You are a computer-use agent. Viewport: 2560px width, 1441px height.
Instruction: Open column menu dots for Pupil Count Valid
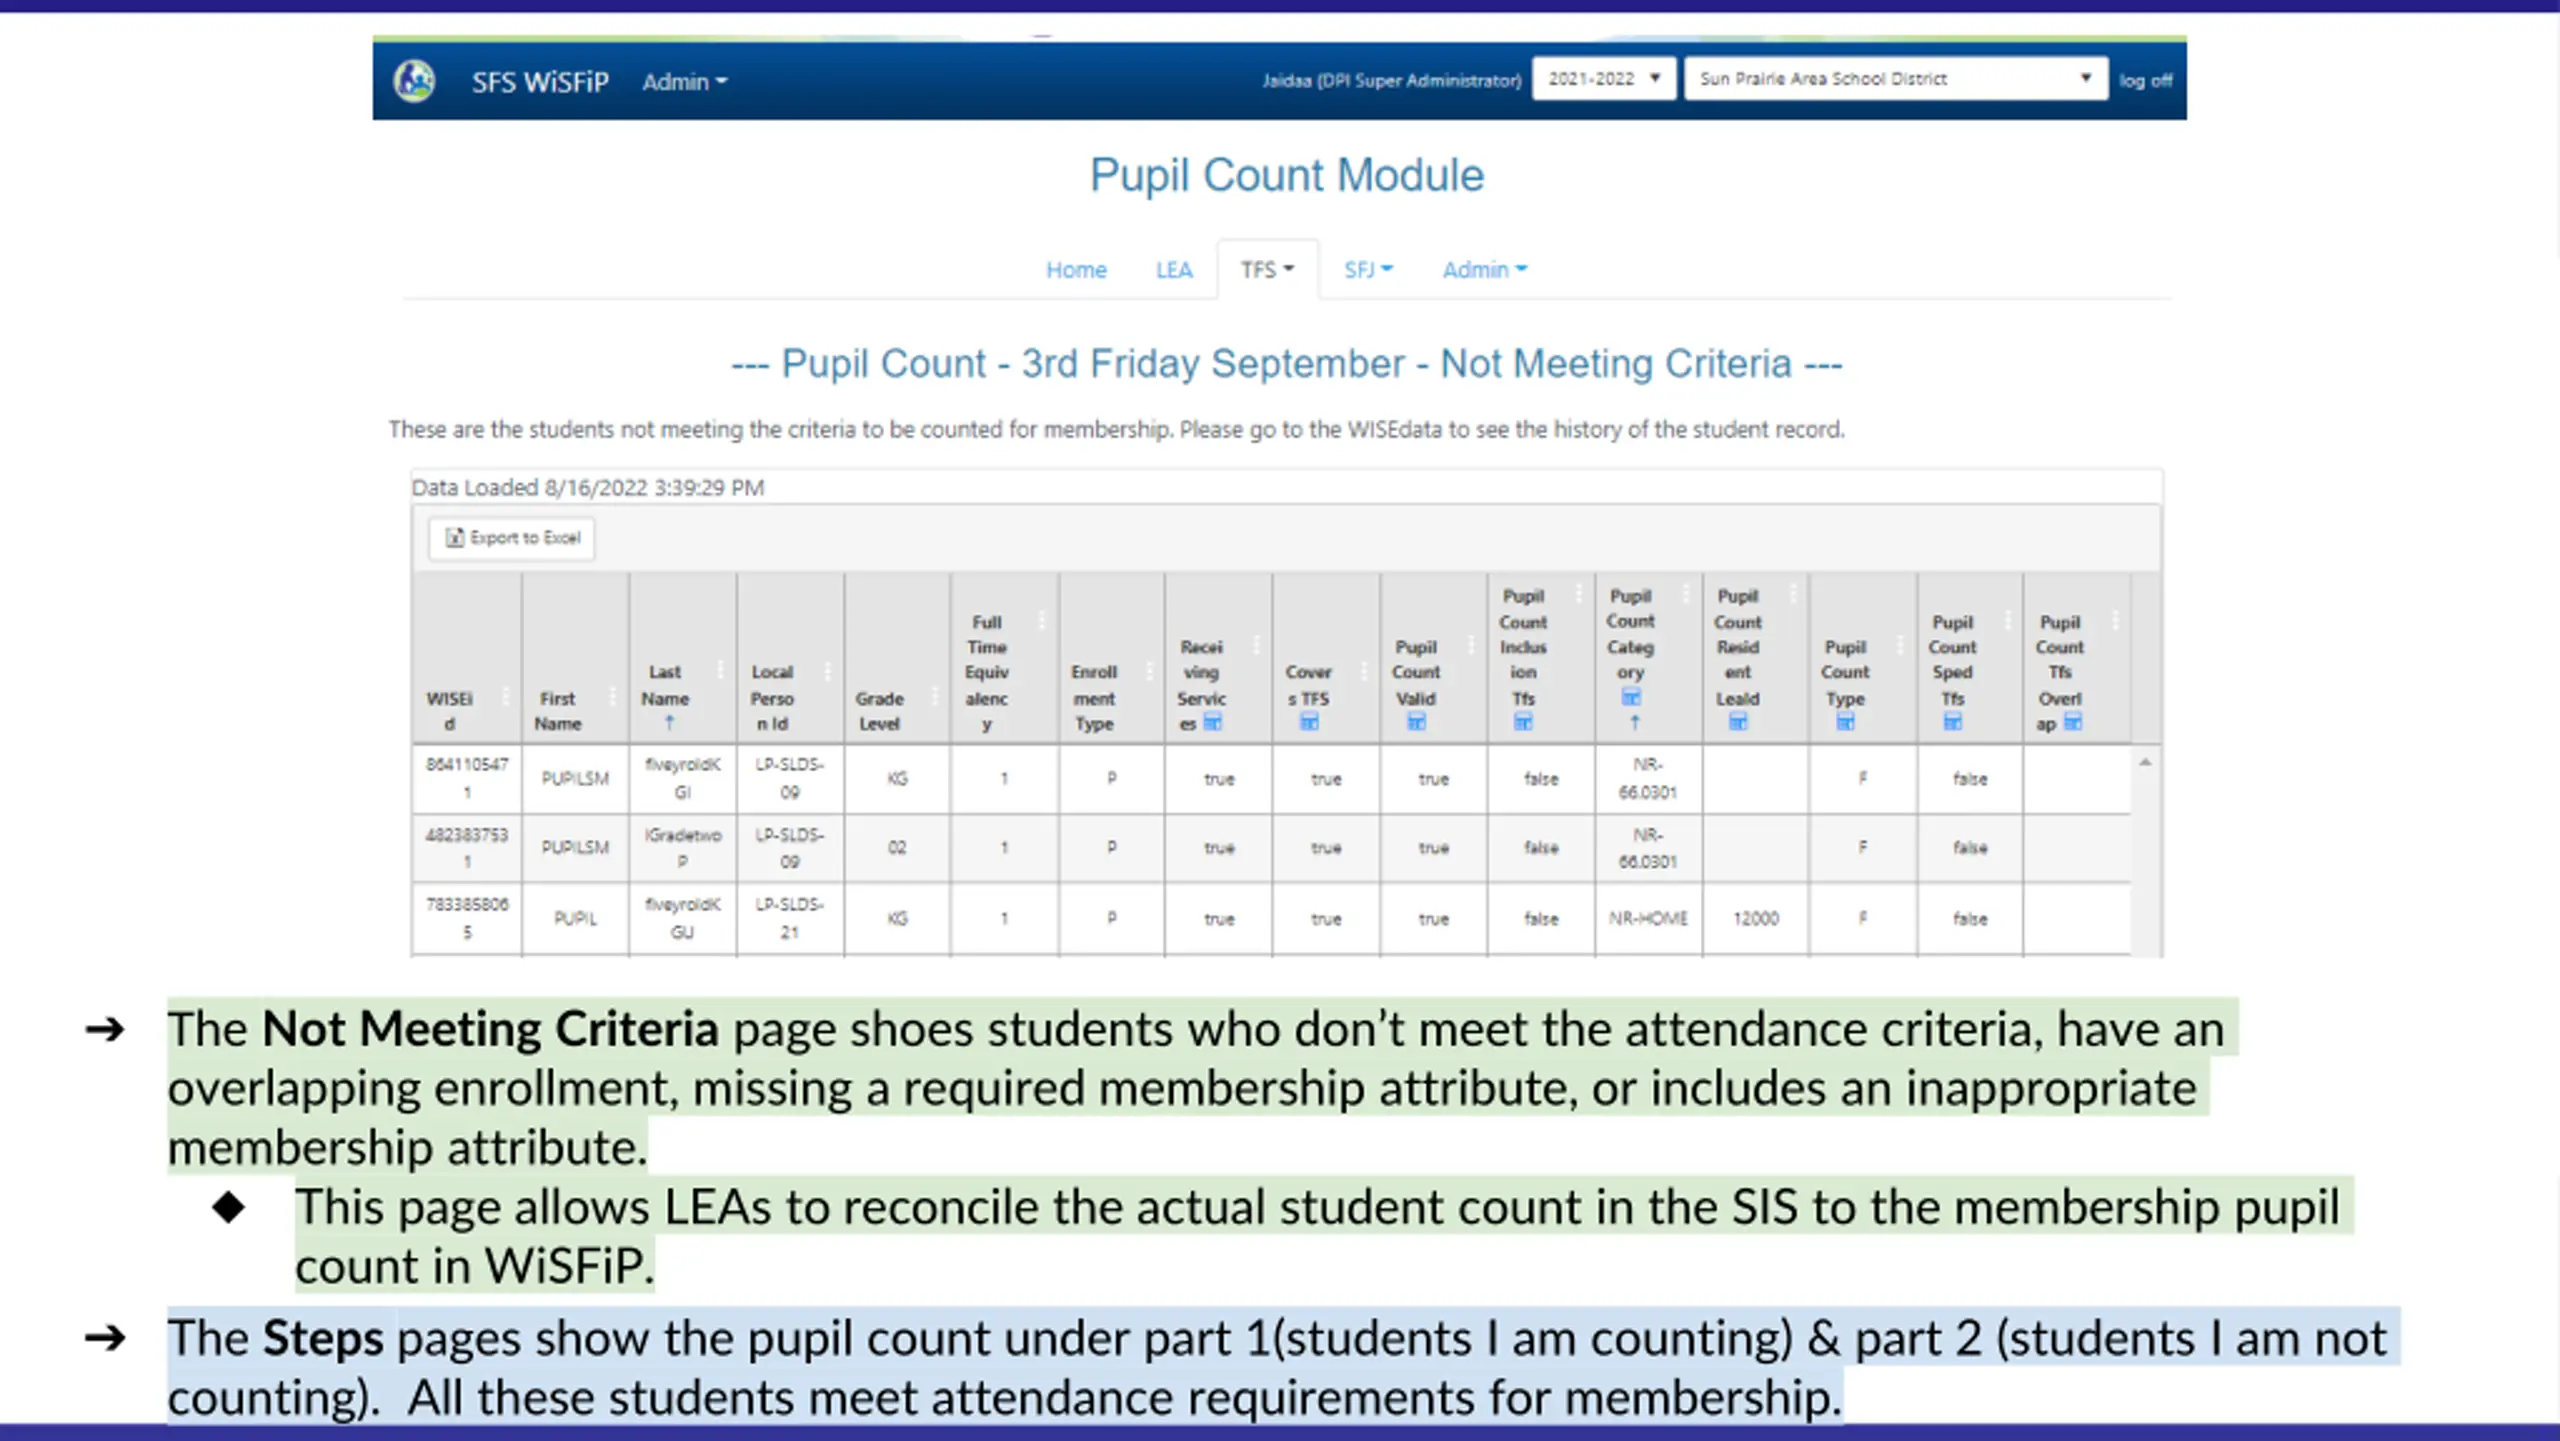coord(1470,645)
